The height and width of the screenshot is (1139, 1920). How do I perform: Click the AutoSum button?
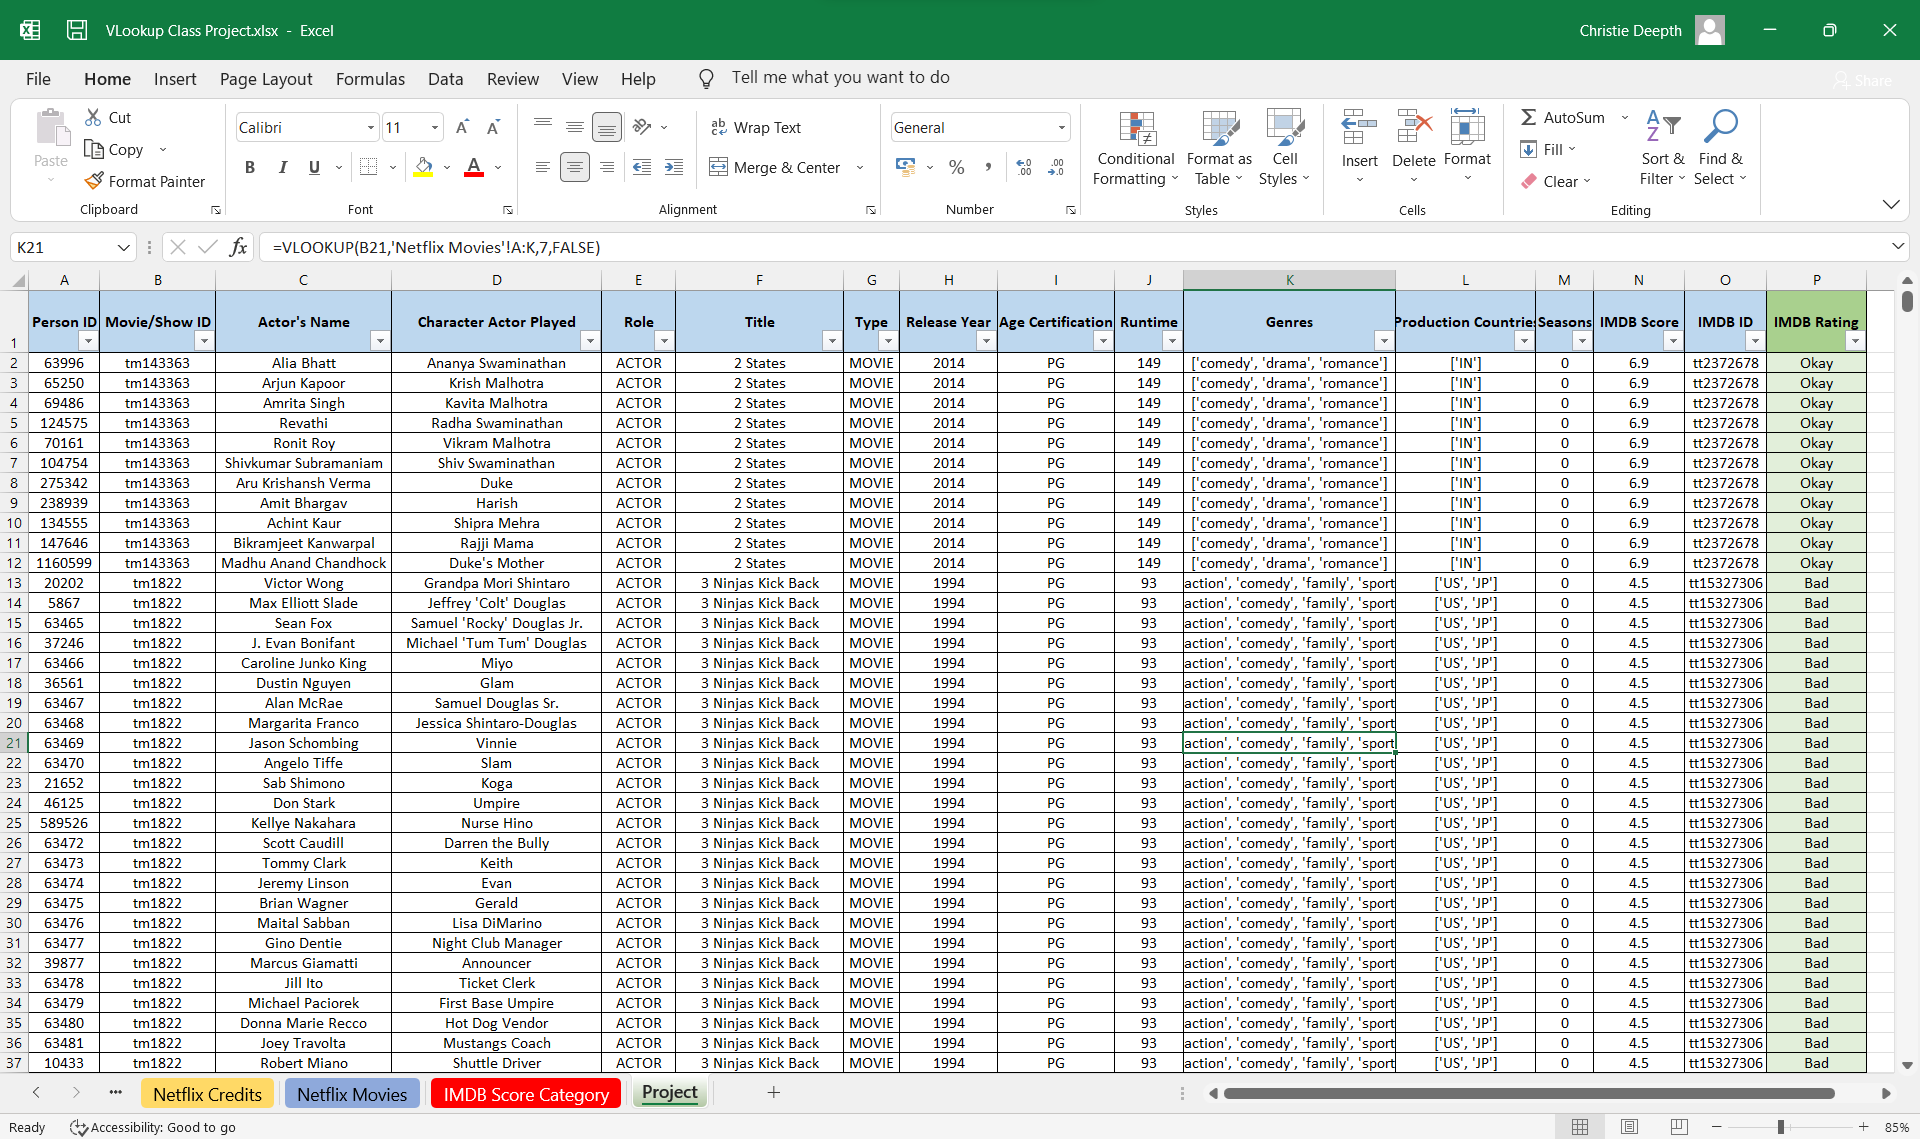(x=1562, y=117)
